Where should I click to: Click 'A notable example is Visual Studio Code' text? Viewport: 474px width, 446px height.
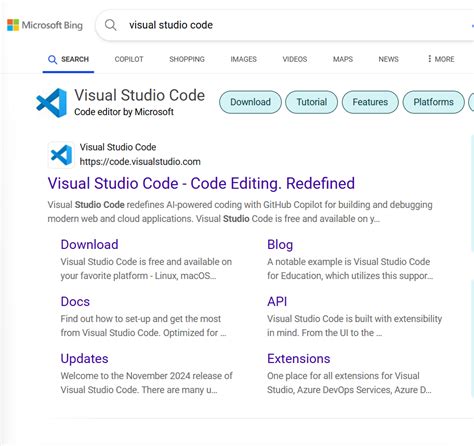click(350, 269)
